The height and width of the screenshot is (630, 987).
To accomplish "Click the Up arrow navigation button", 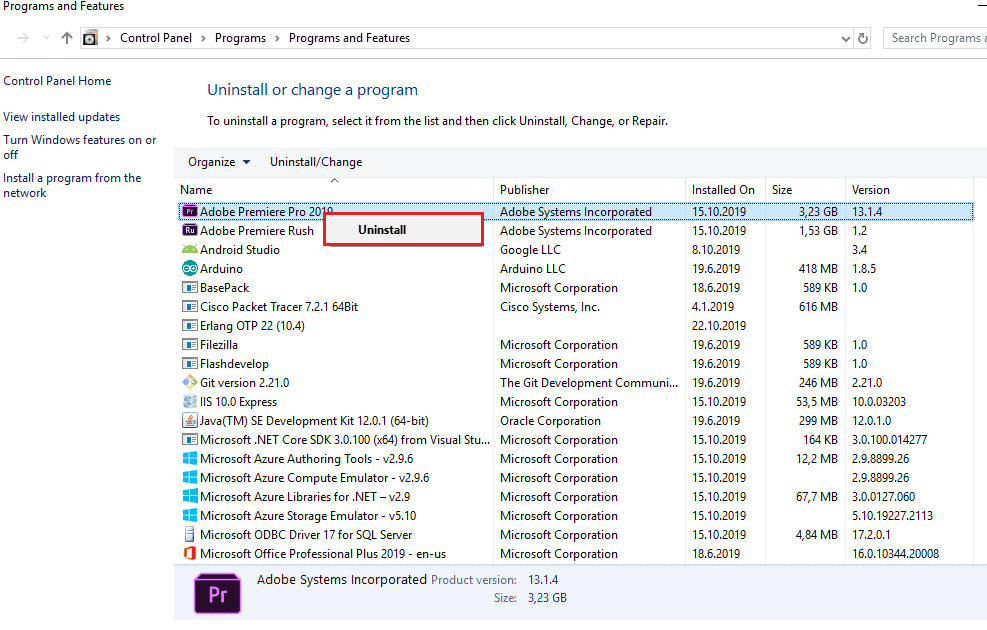I will coord(67,38).
